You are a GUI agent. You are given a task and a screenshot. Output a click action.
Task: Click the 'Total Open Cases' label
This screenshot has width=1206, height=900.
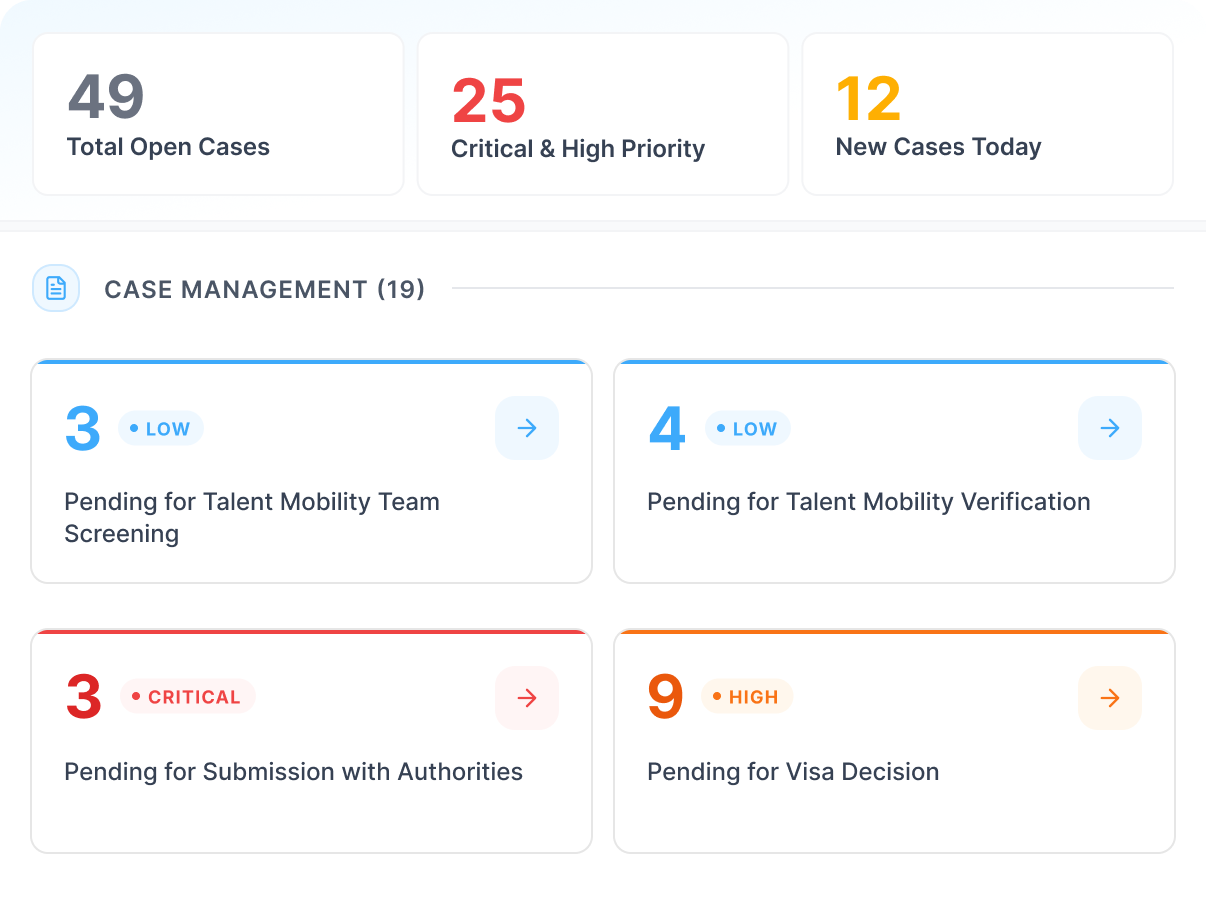point(168,147)
